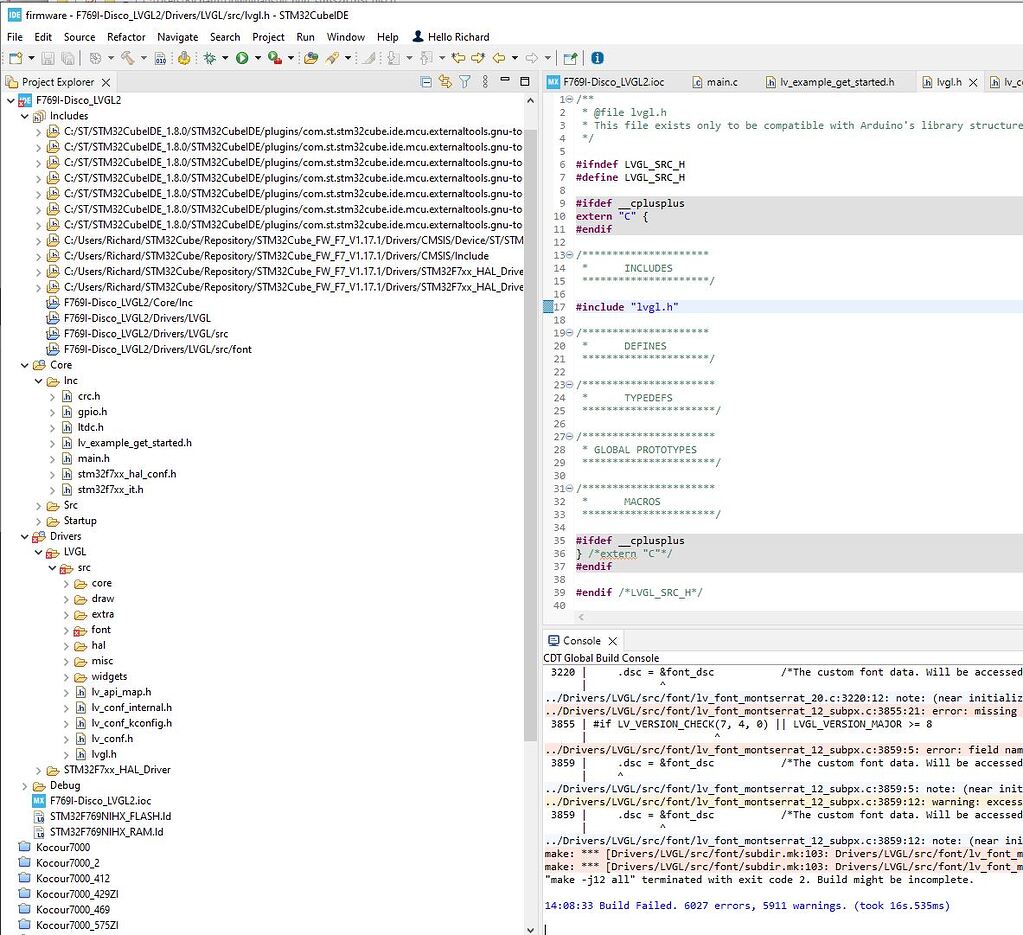The height and width of the screenshot is (935, 1023).
Task: Start debugging with the bug icon
Action: pos(209,59)
